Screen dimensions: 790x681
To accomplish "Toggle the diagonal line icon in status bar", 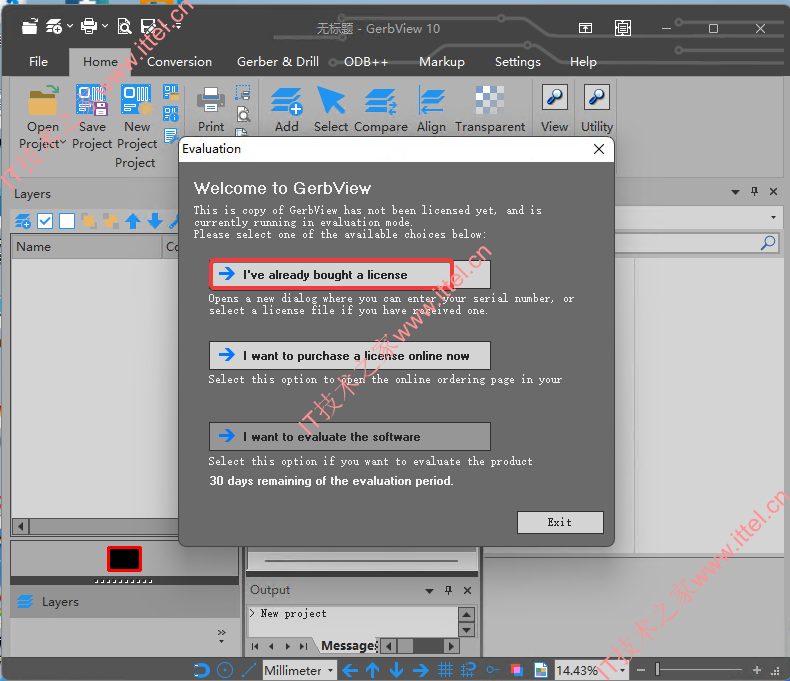I will coord(248,670).
